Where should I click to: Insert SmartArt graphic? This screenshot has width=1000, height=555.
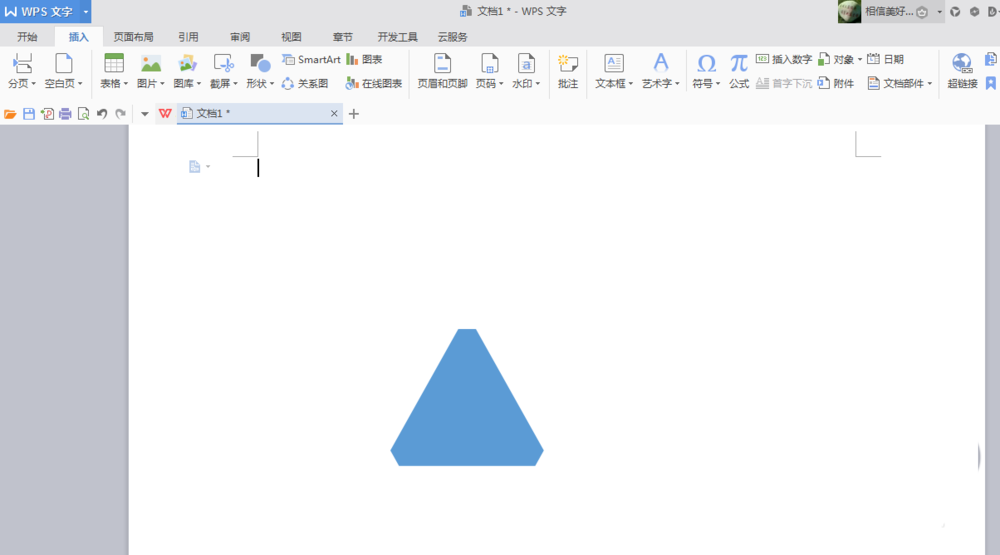311,59
